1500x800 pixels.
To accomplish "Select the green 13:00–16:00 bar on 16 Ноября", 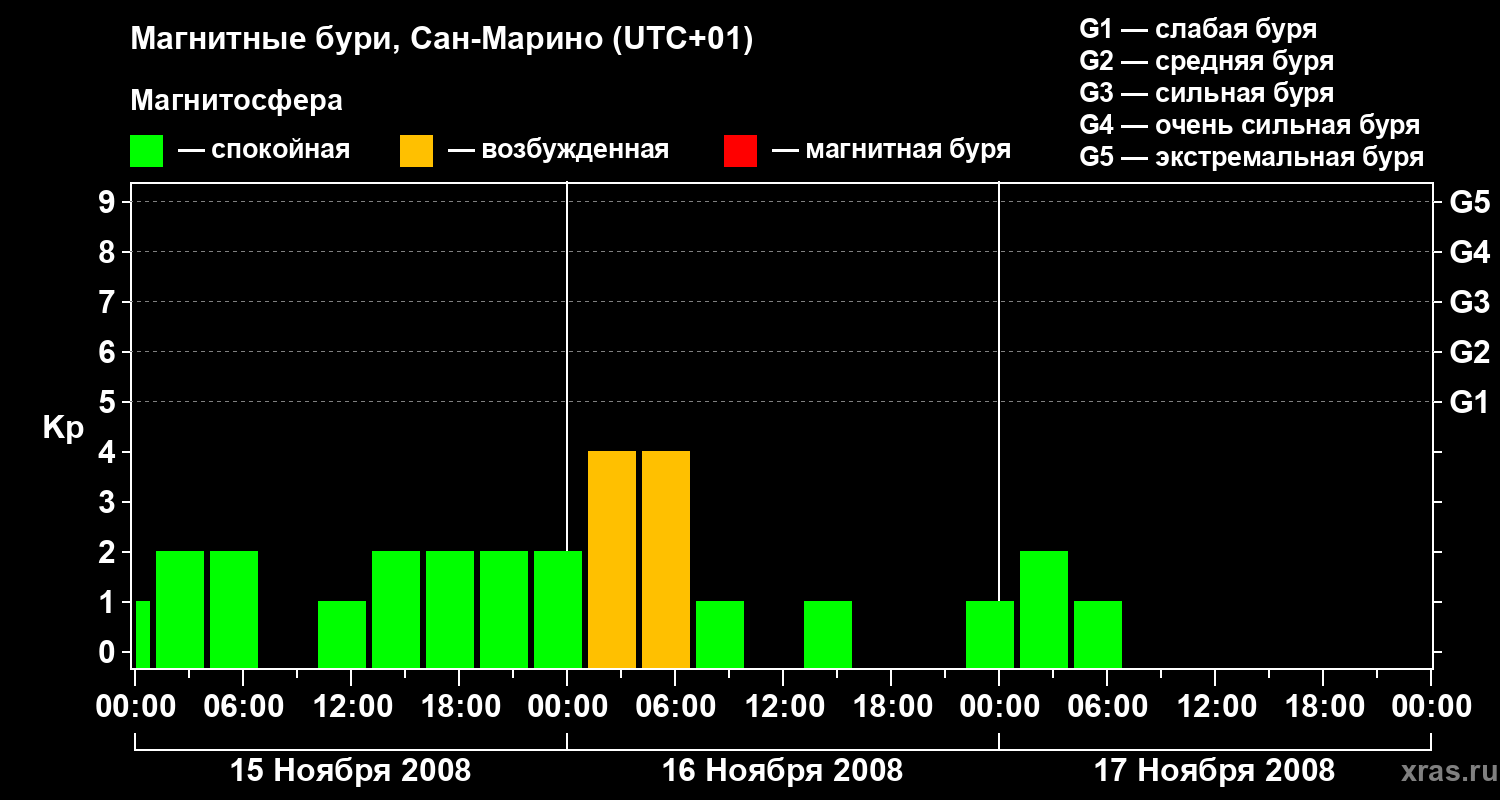I will pyautogui.click(x=828, y=634).
